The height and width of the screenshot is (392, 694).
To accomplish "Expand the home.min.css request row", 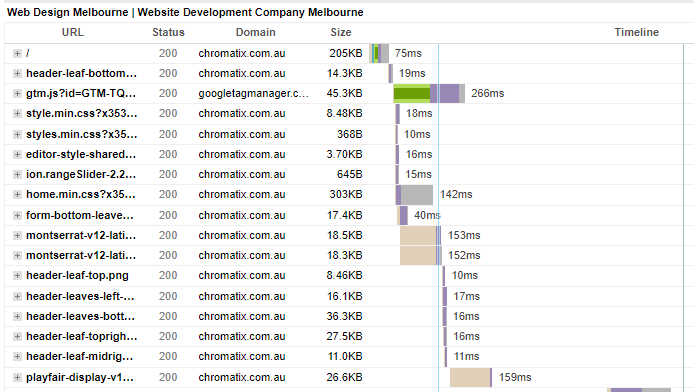I will coord(17,194).
